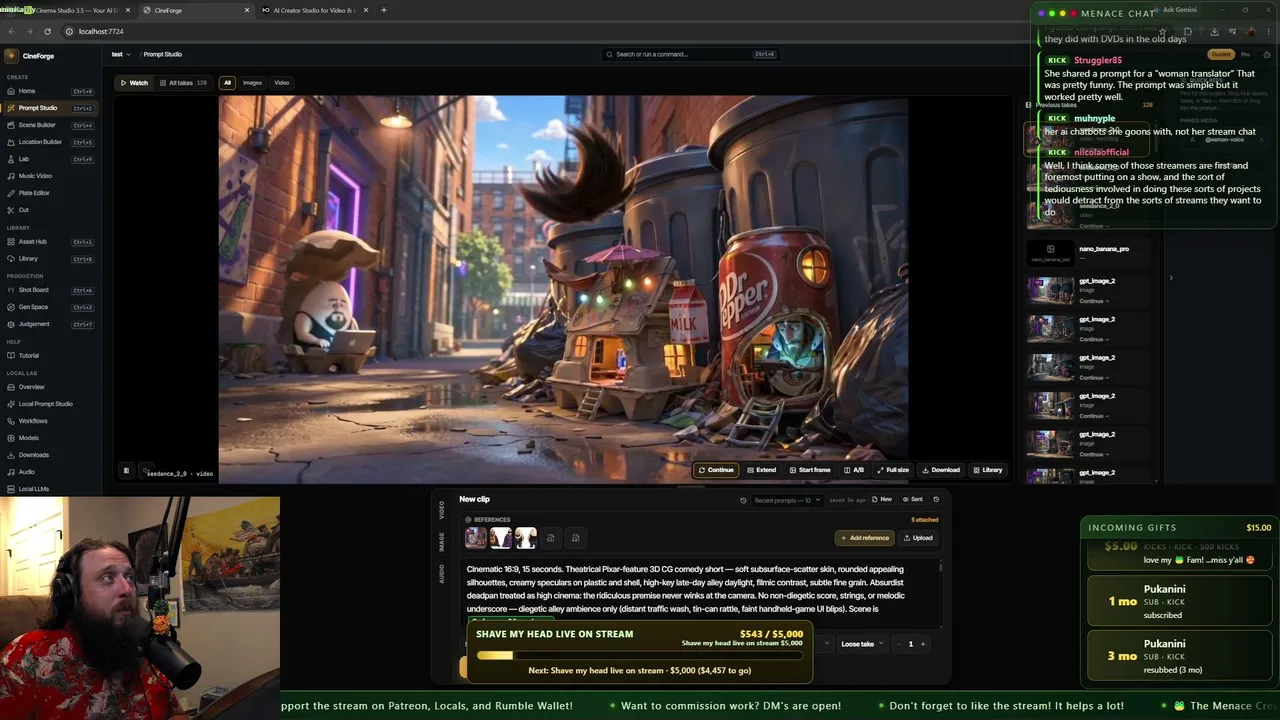Open Judgement under Production

(50, 324)
